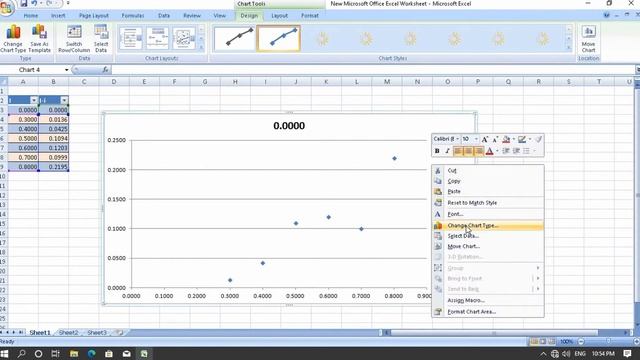Open the font size 10 dropdown
The width and height of the screenshot is (640, 360).
(x=476, y=139)
